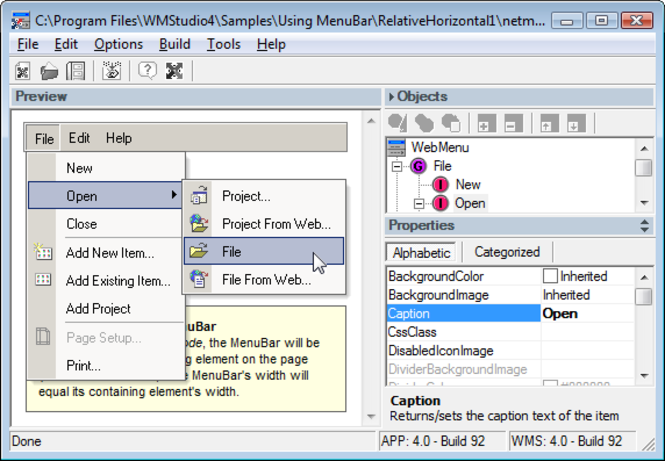The height and width of the screenshot is (461, 665).
Task: Click the new project toolbar icon
Action: pos(22,71)
